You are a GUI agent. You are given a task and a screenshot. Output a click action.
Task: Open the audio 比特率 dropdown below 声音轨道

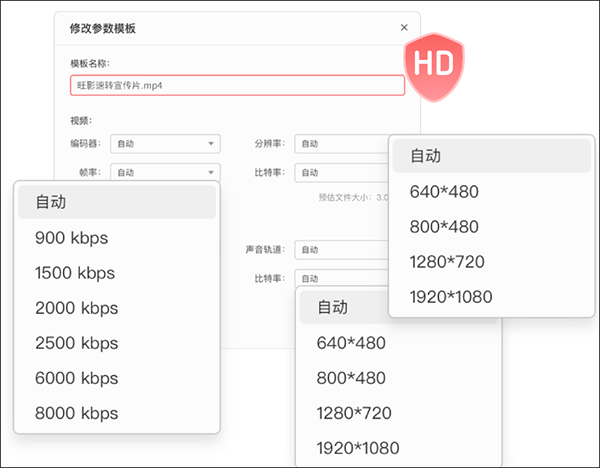point(341,278)
